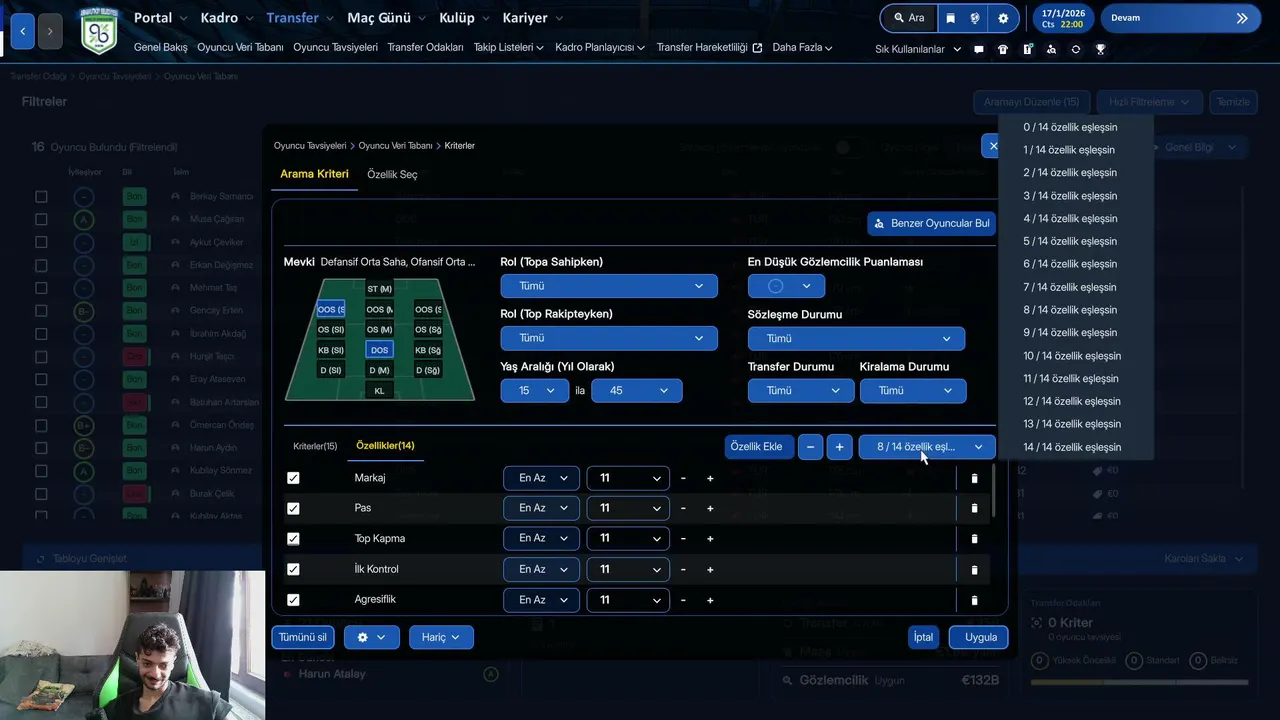Open the bookmark icon in the top bar
Viewport: 1280px width, 720px height.
(950, 18)
